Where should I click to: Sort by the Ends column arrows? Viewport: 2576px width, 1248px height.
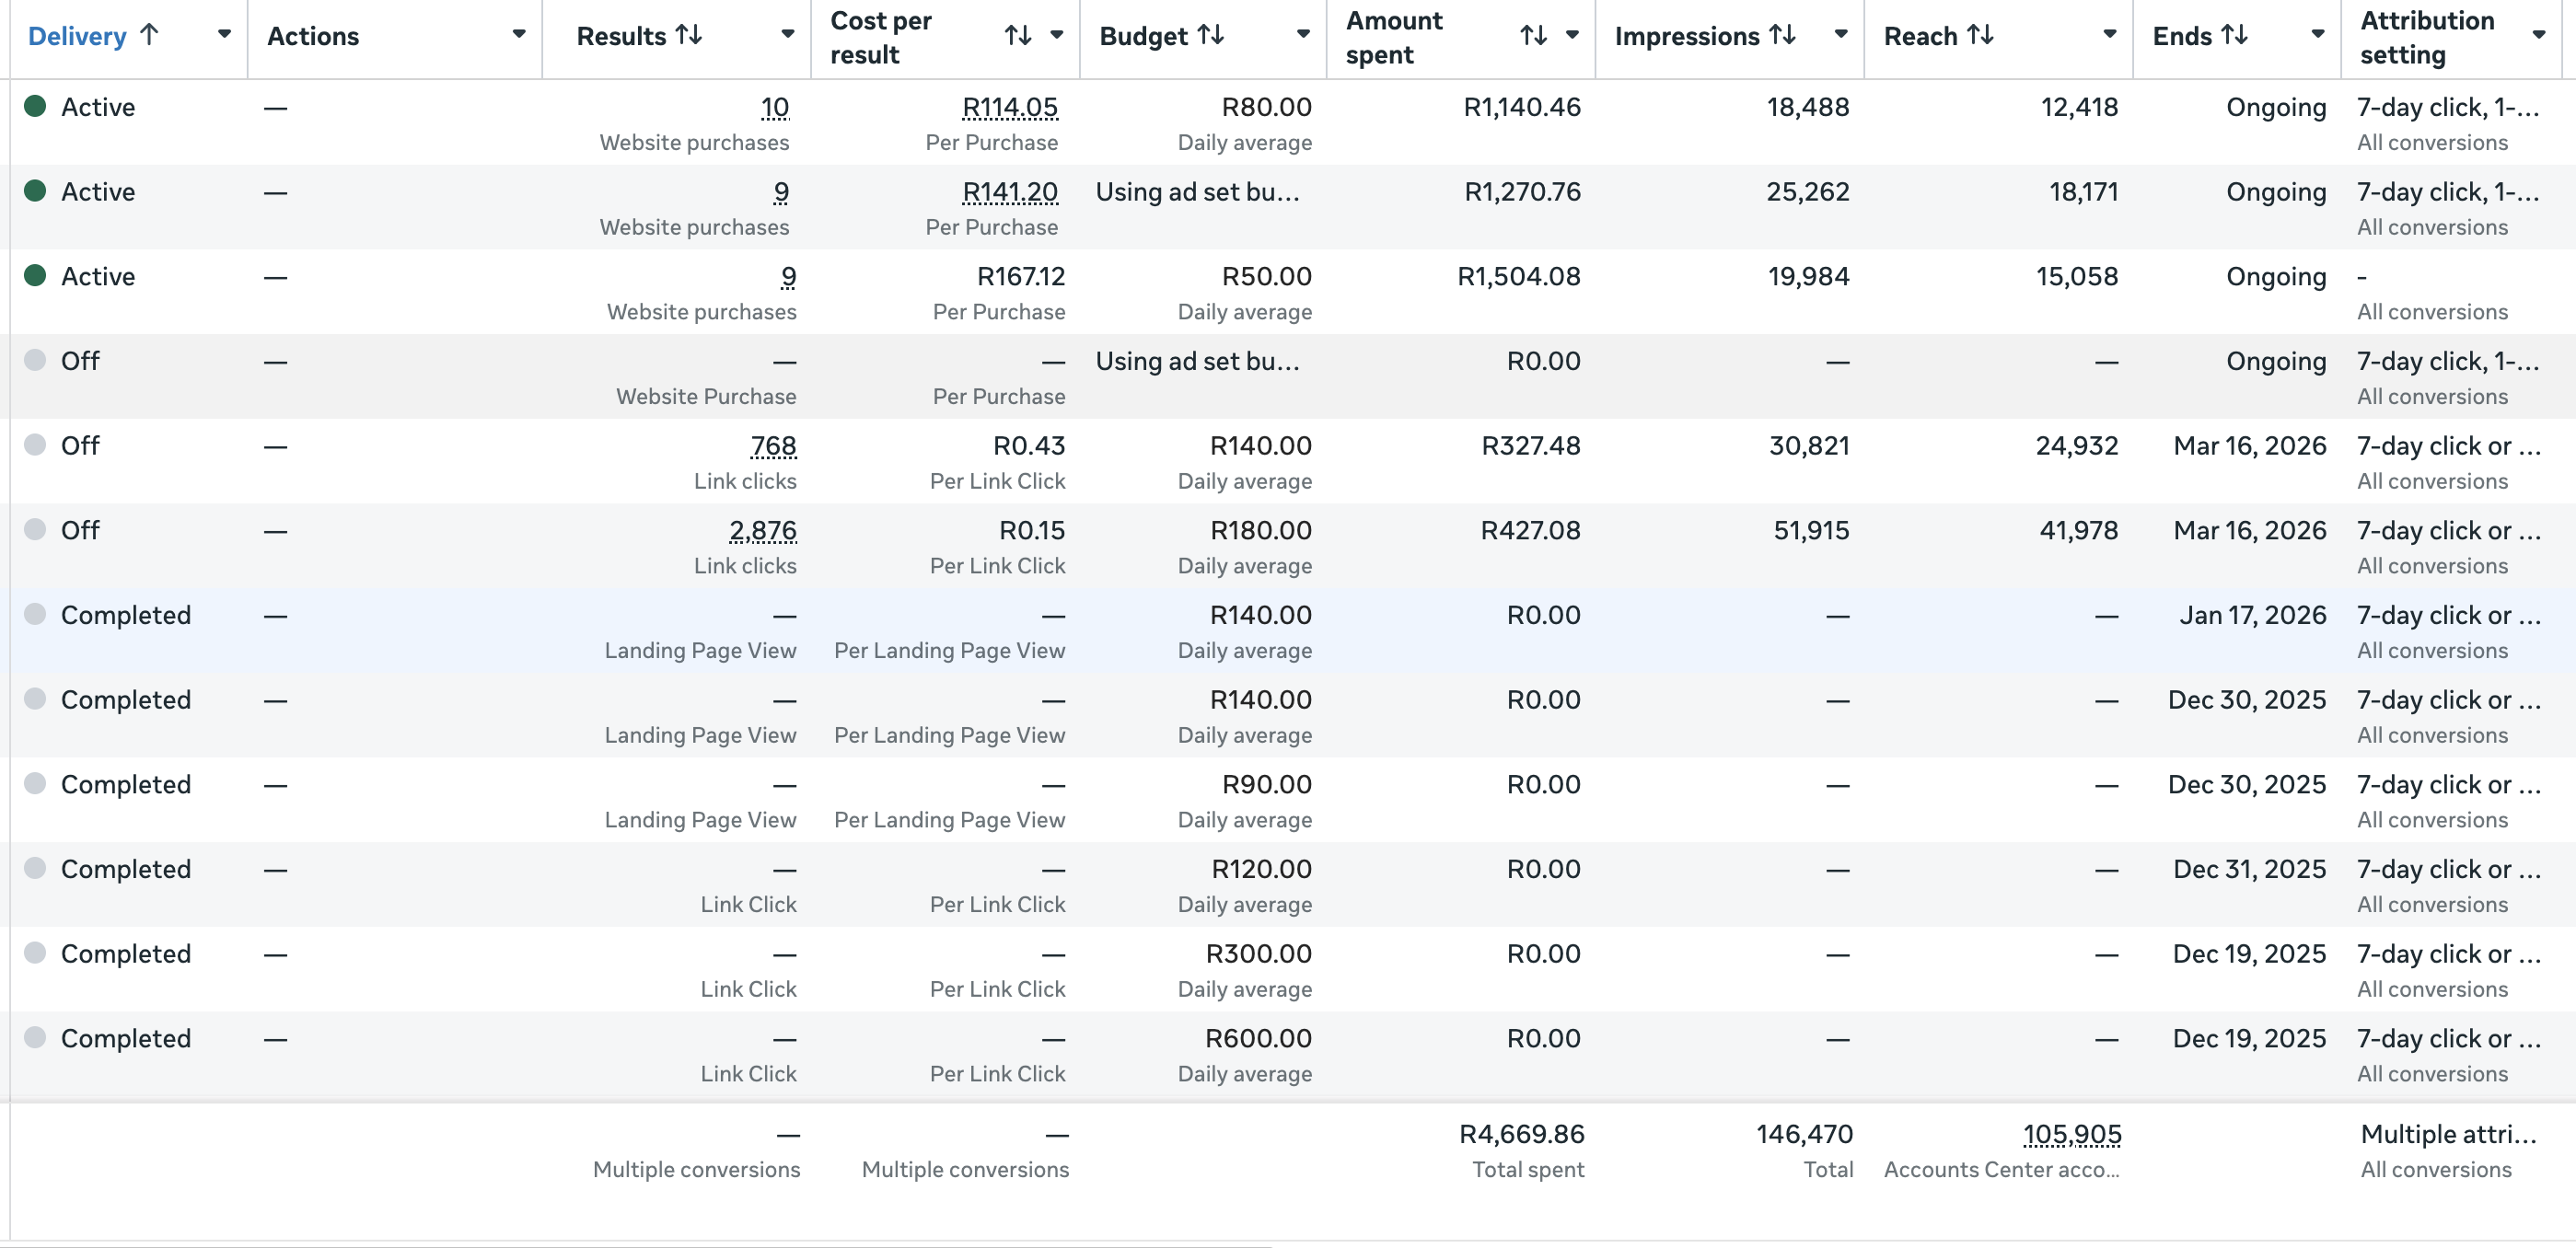click(x=2234, y=35)
